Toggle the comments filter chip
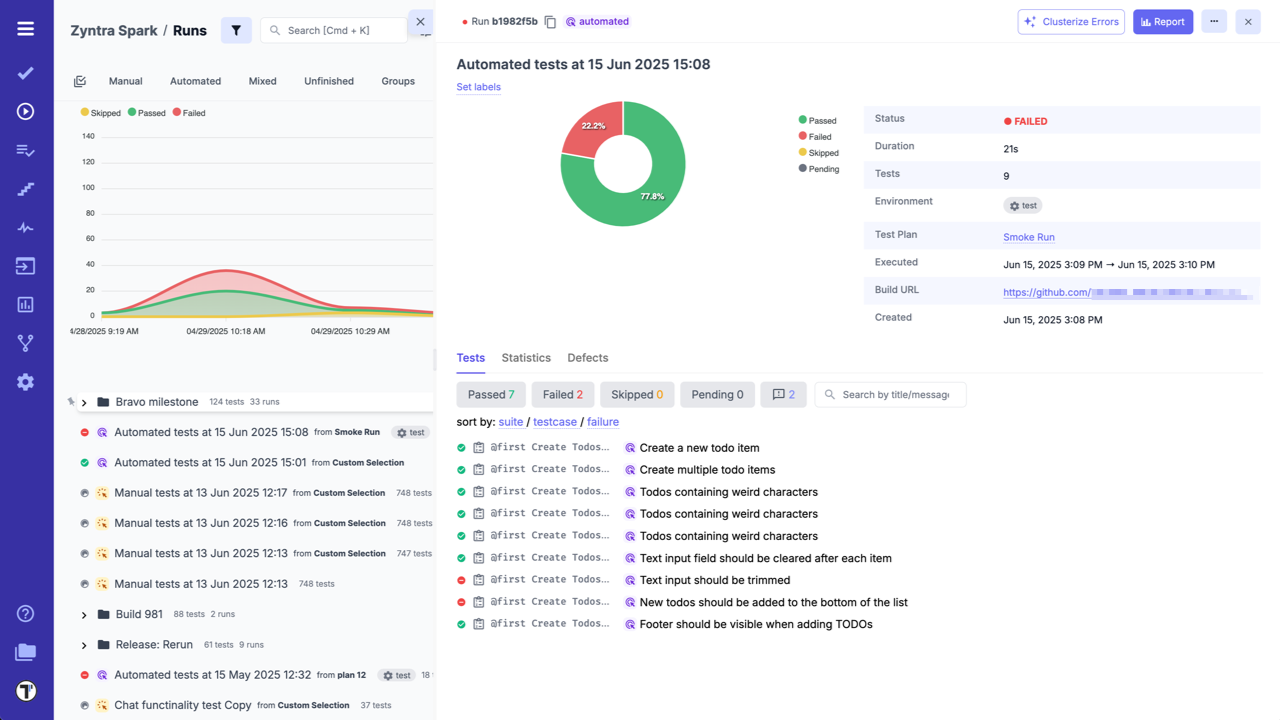 point(783,394)
